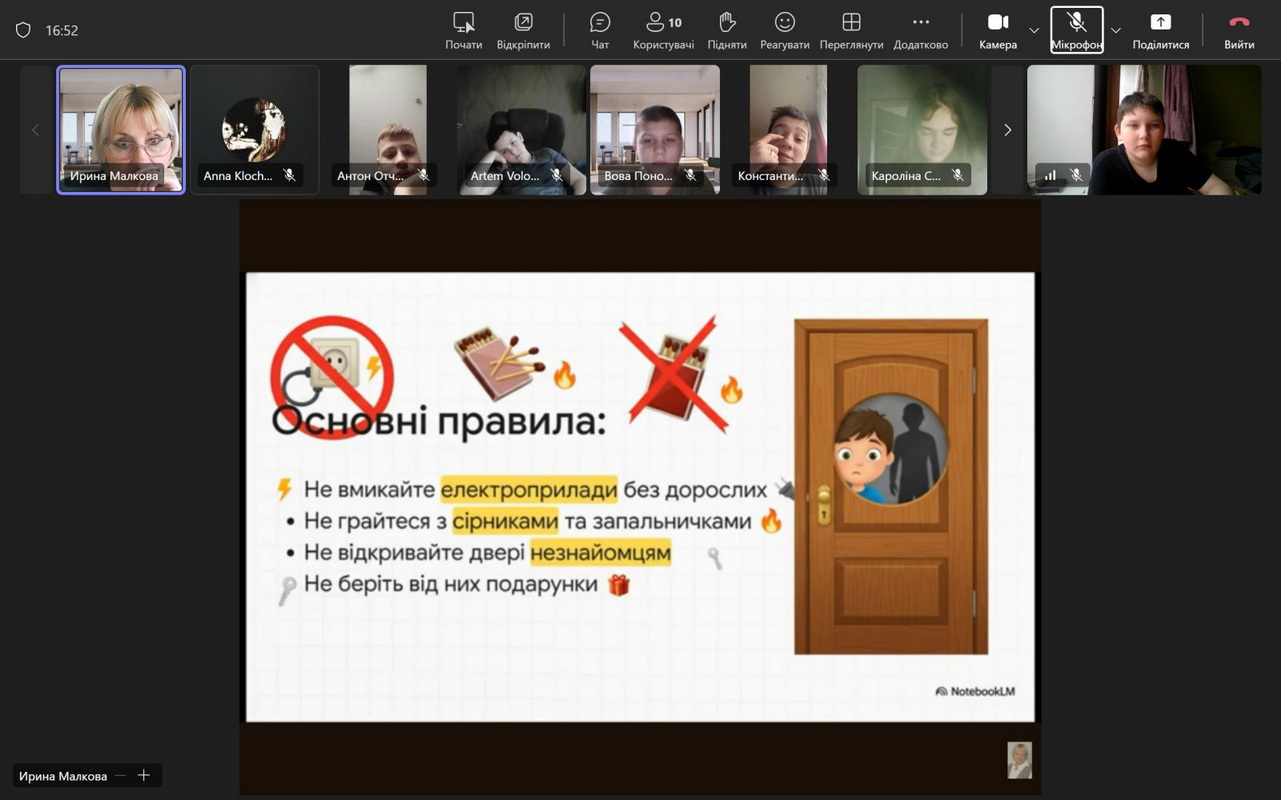The width and height of the screenshot is (1281, 800).
Task: Show previous participants with left chevron
Action: click(x=36, y=130)
